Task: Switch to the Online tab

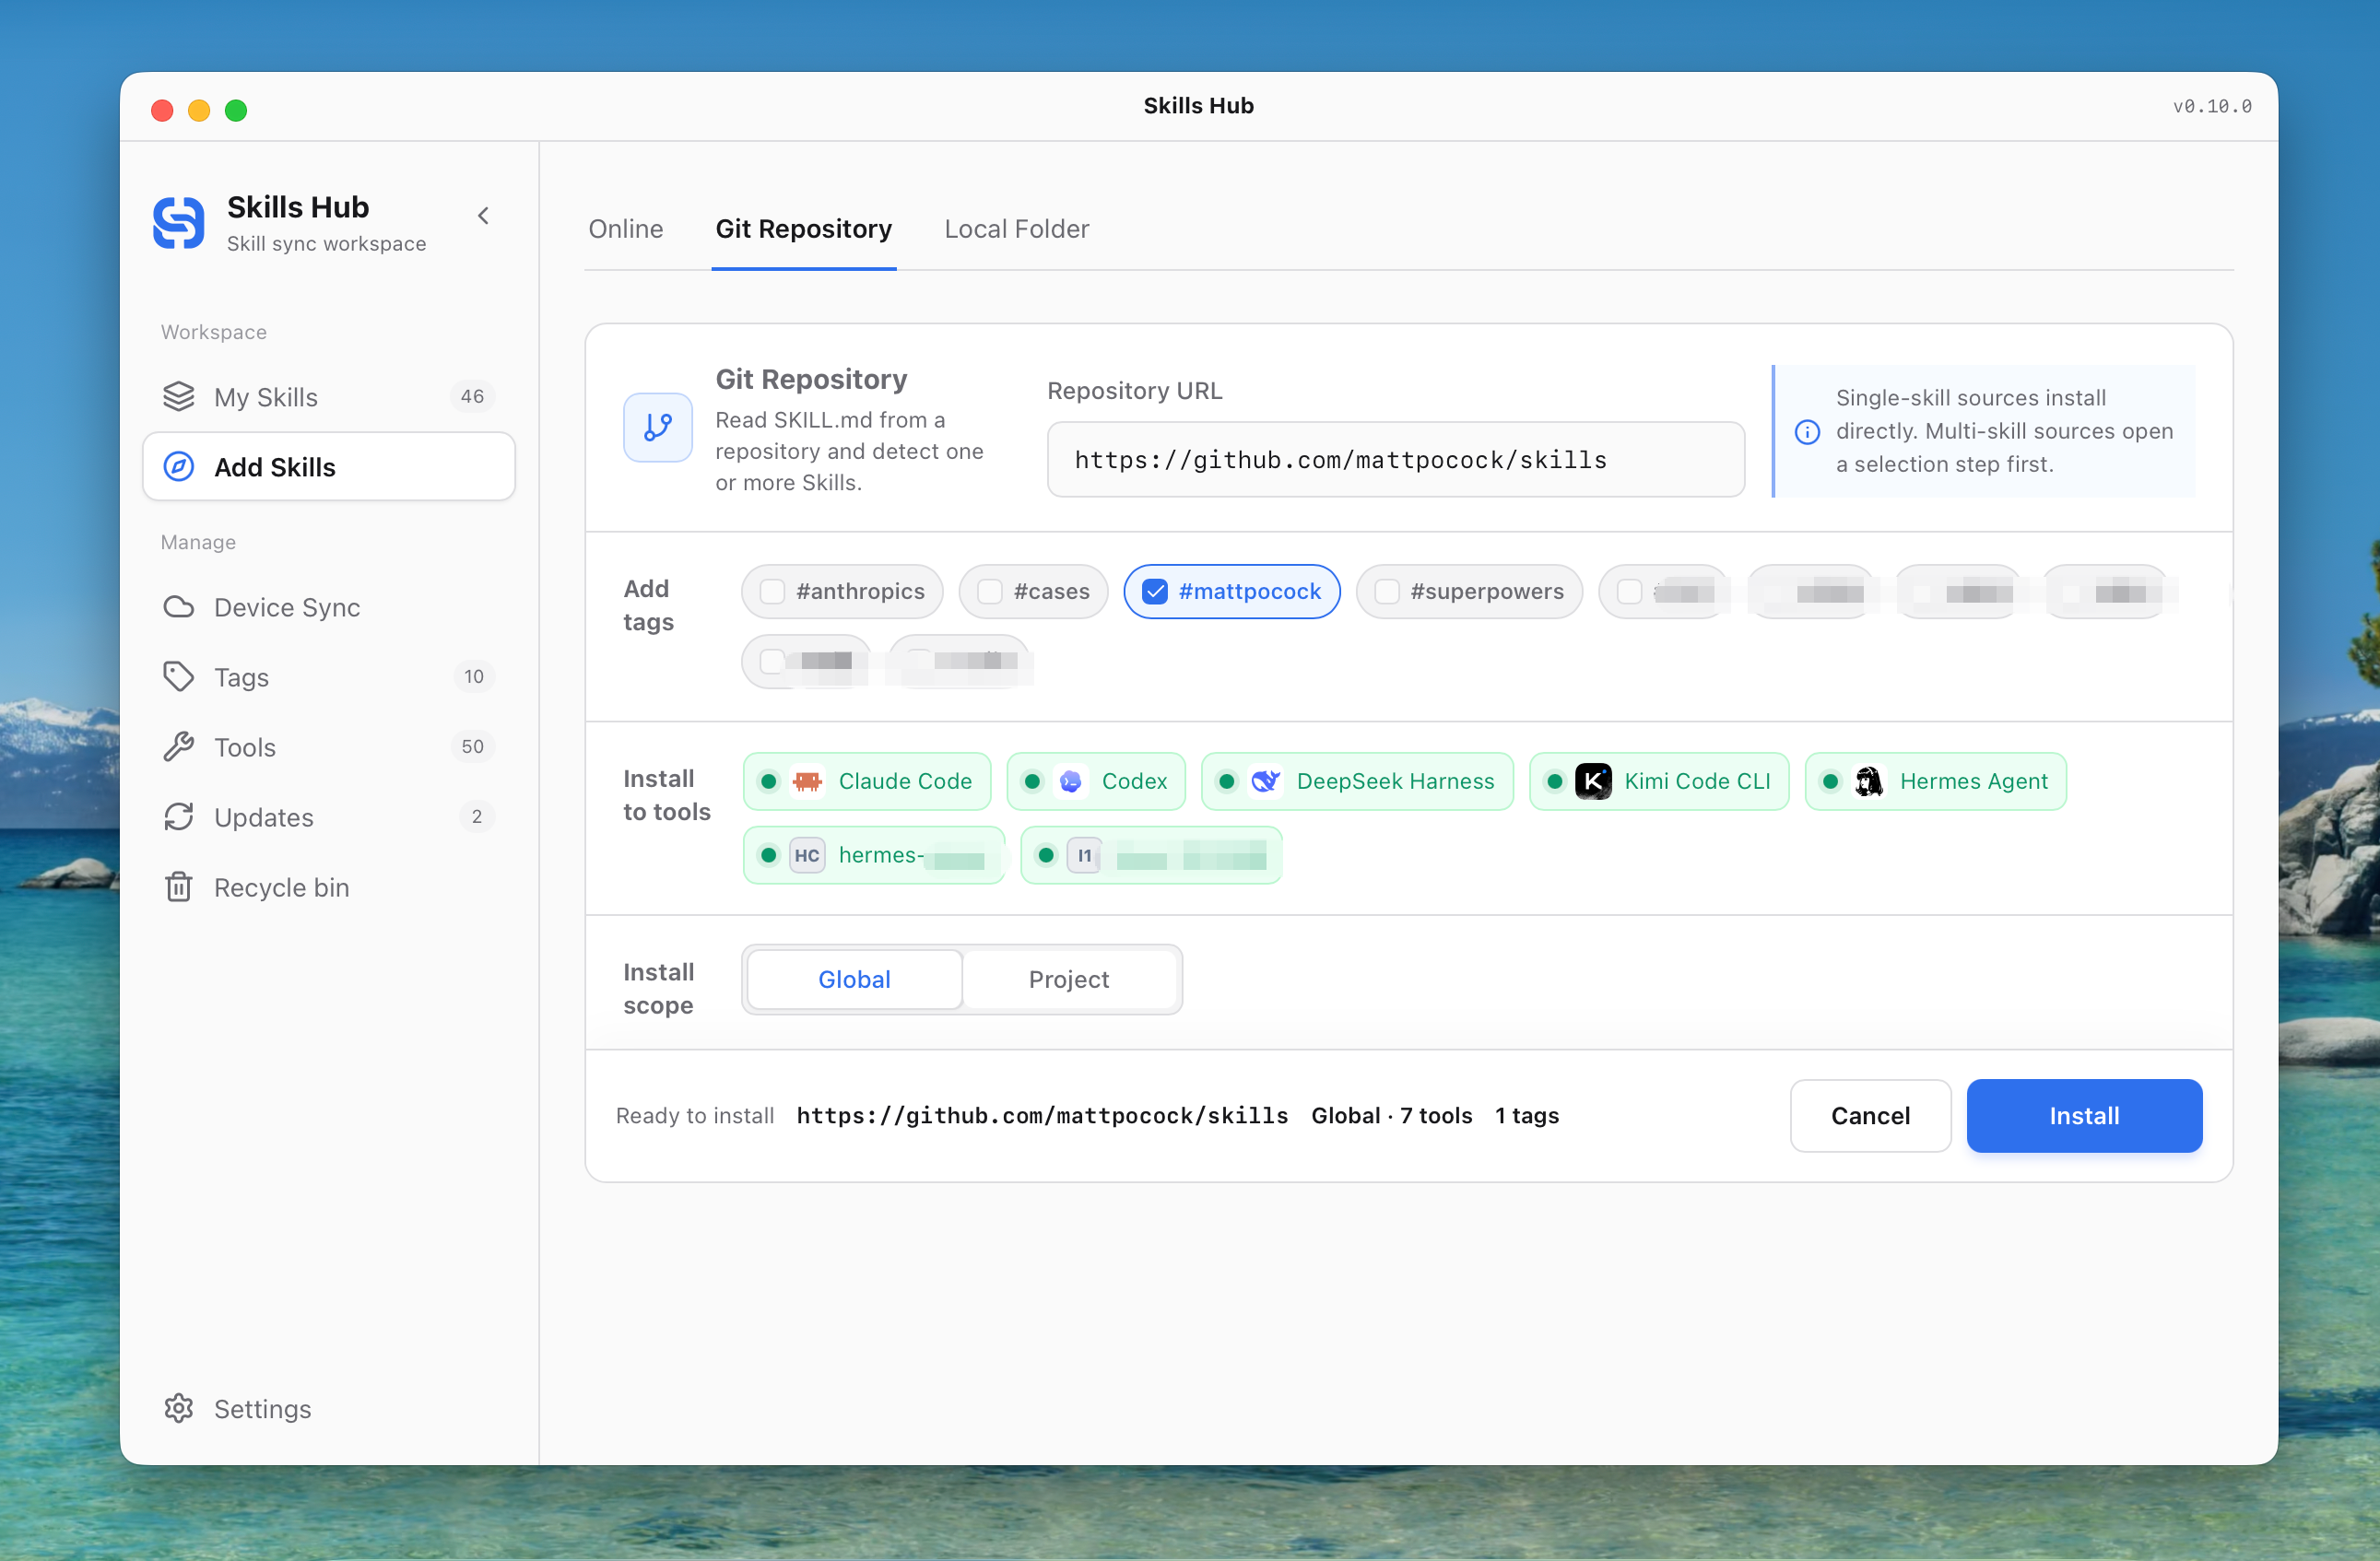Action: (626, 229)
